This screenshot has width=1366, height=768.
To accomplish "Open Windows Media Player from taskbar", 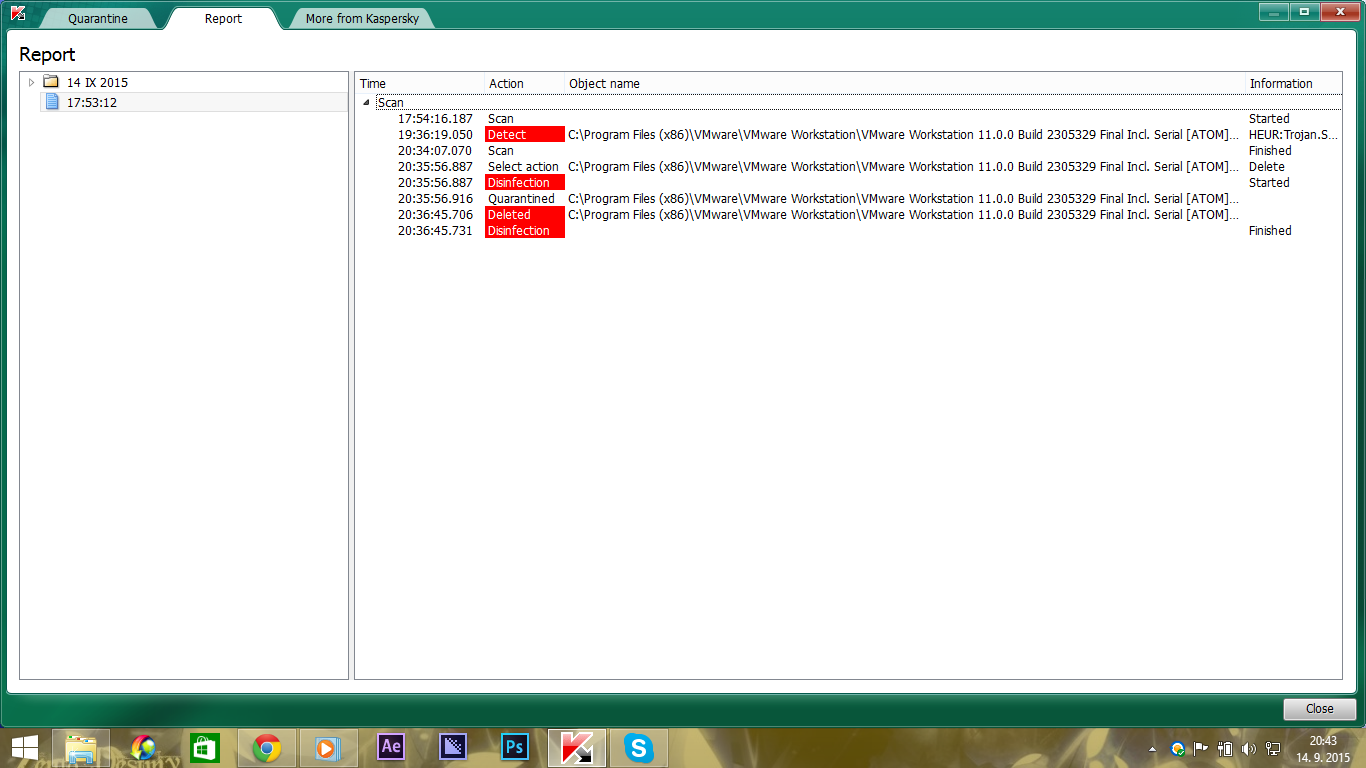I will pos(329,747).
